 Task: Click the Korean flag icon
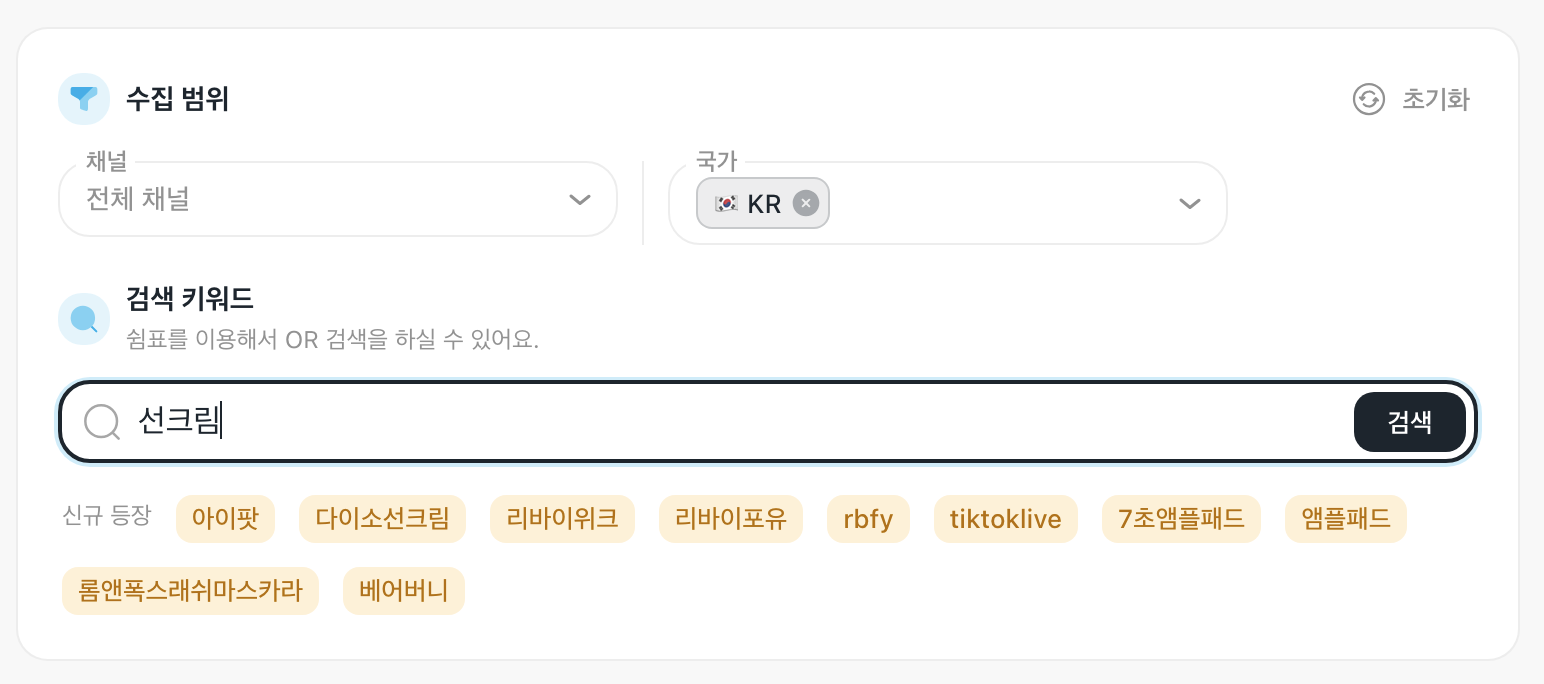click(x=726, y=203)
